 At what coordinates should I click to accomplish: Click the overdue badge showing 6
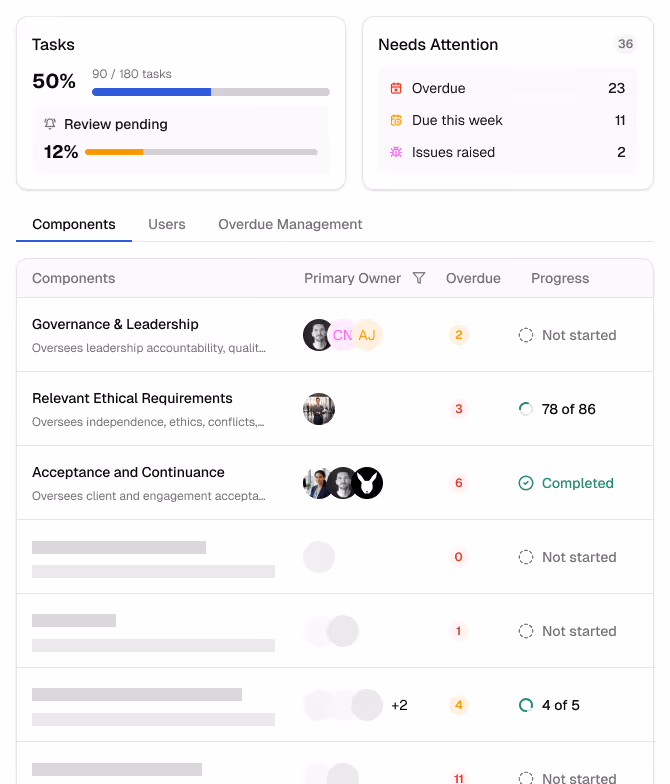pyautogui.click(x=458, y=483)
